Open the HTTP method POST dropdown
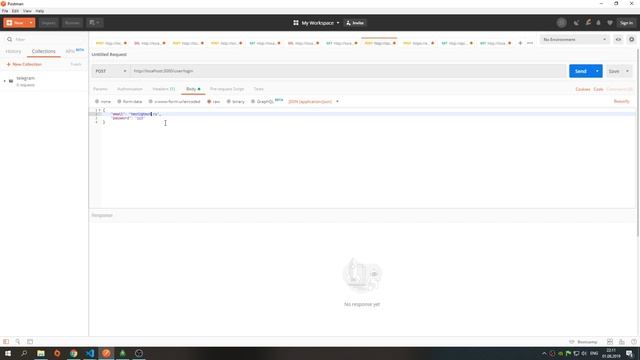 point(111,71)
